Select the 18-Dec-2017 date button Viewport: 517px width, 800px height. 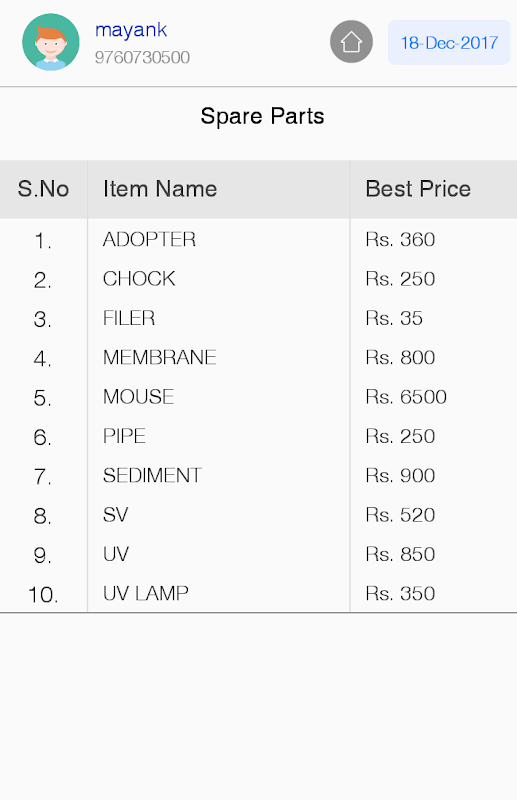point(449,42)
